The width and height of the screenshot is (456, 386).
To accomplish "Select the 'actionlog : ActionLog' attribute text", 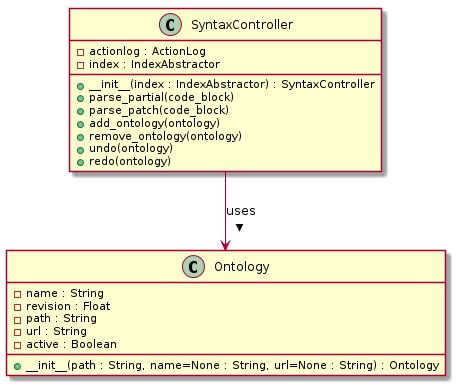I will (x=147, y=51).
